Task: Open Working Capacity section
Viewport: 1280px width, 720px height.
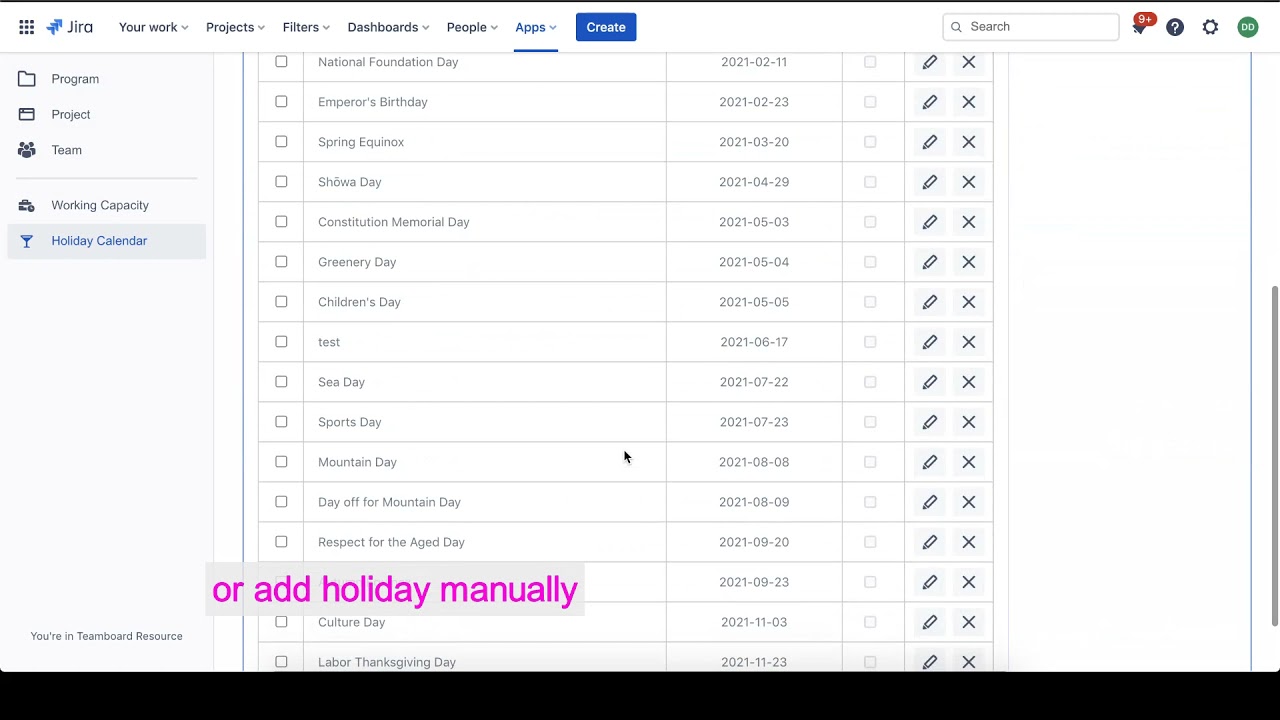Action: pyautogui.click(x=106, y=205)
